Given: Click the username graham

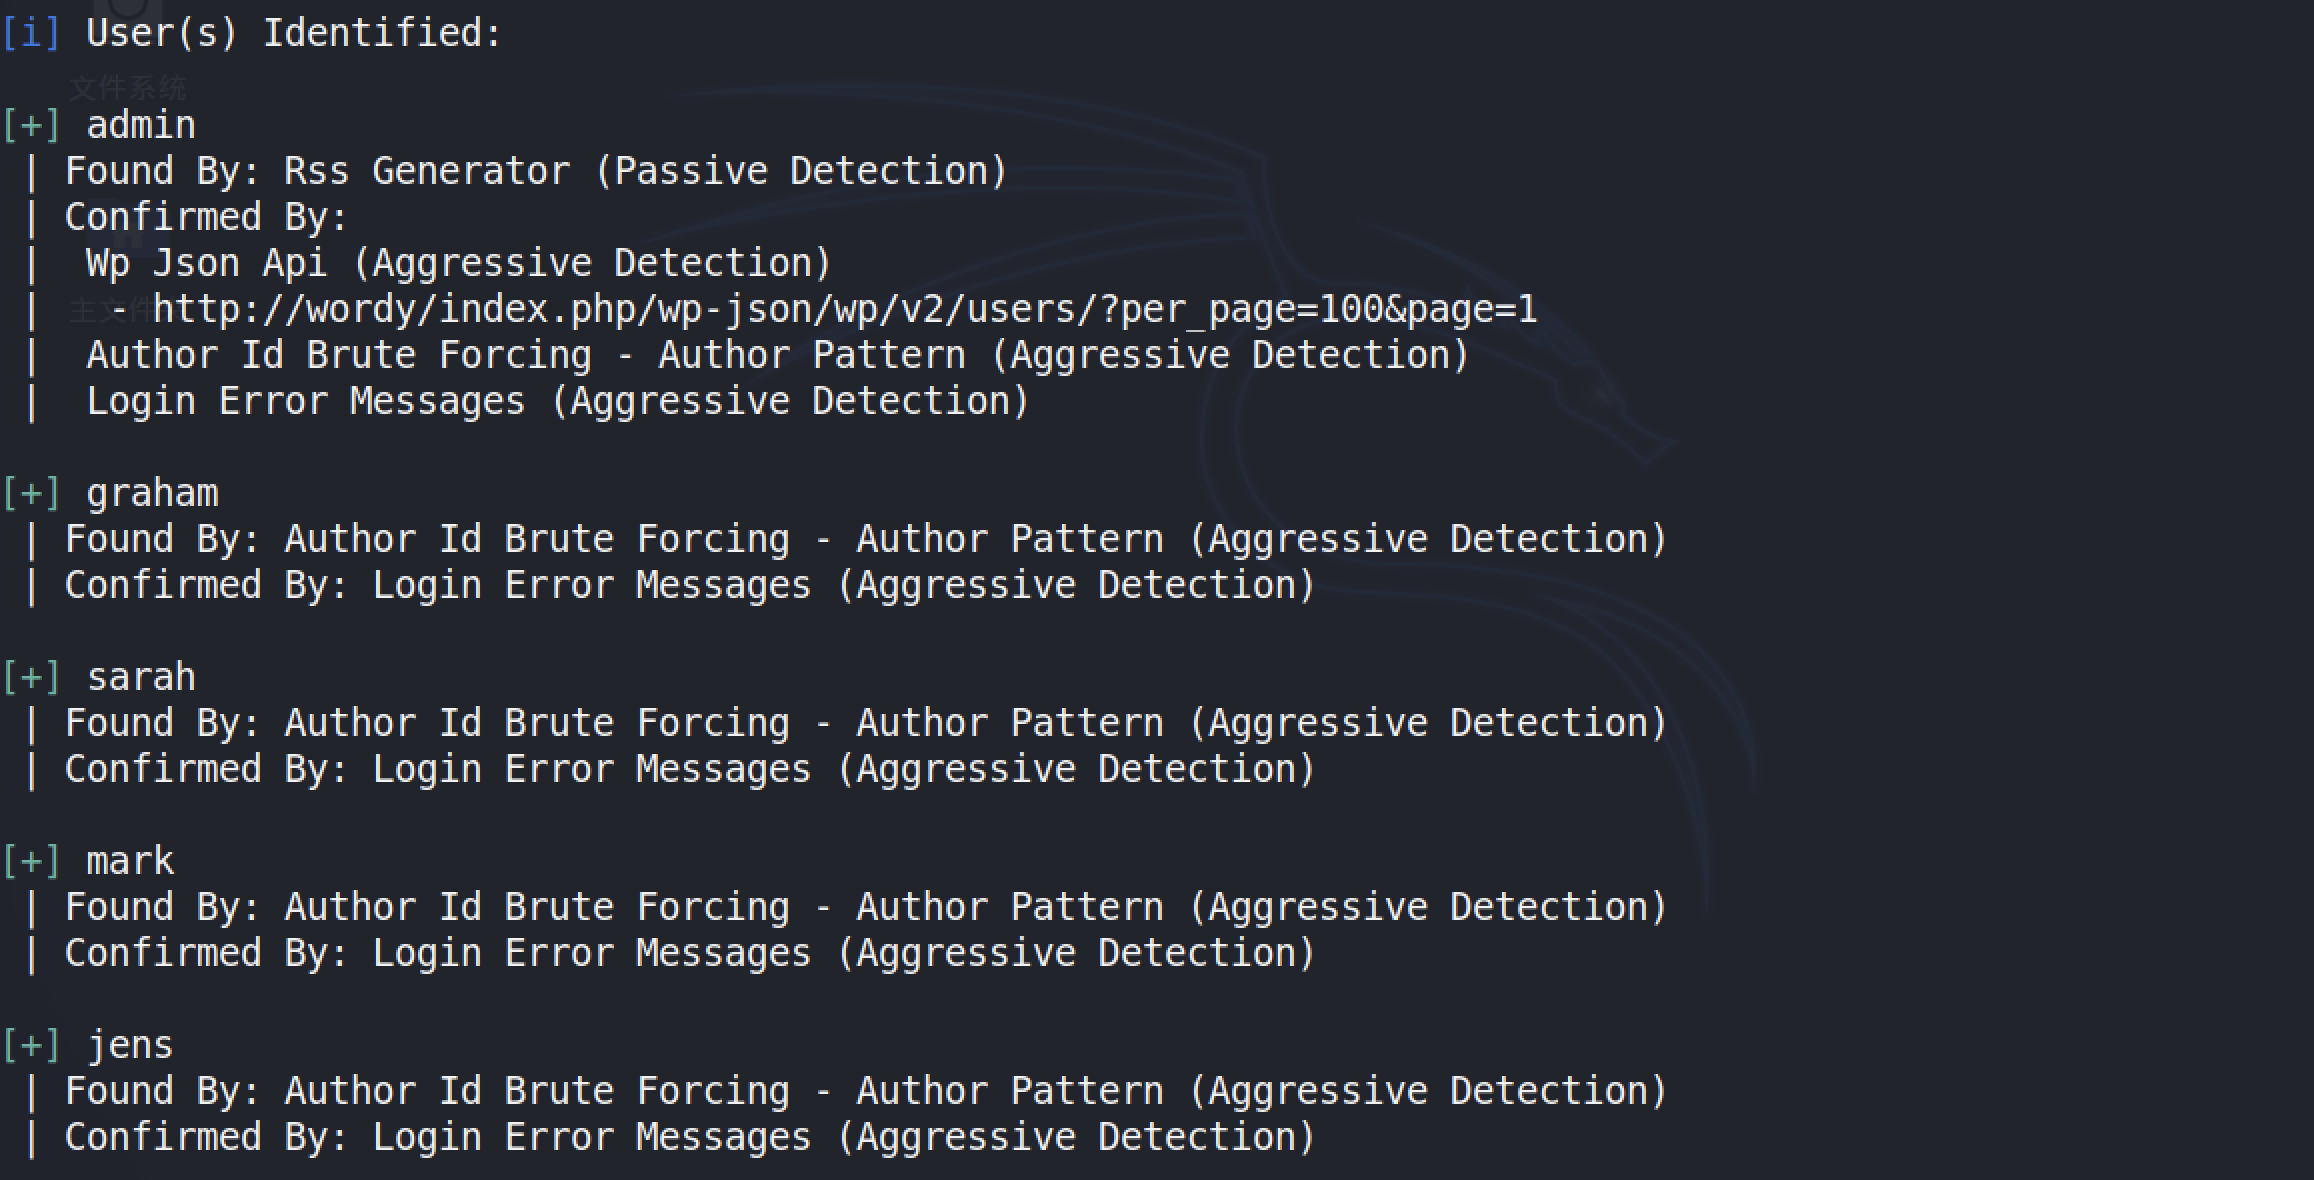Looking at the screenshot, I should pyautogui.click(x=152, y=494).
